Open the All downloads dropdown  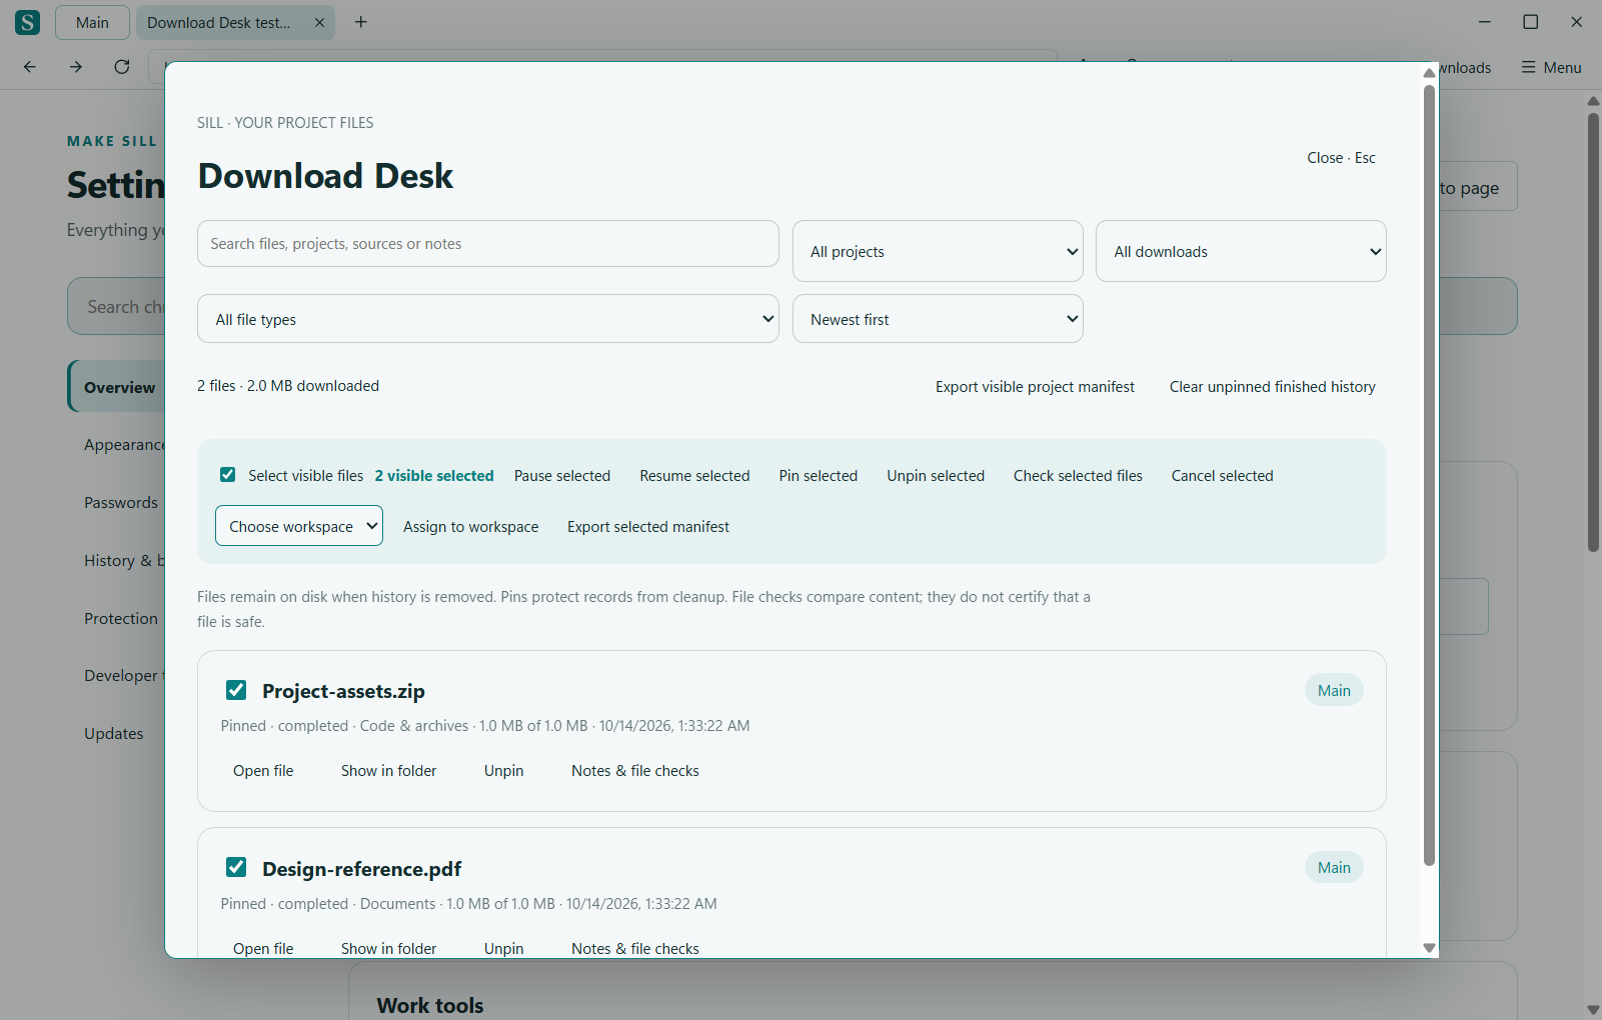[x=1241, y=251]
